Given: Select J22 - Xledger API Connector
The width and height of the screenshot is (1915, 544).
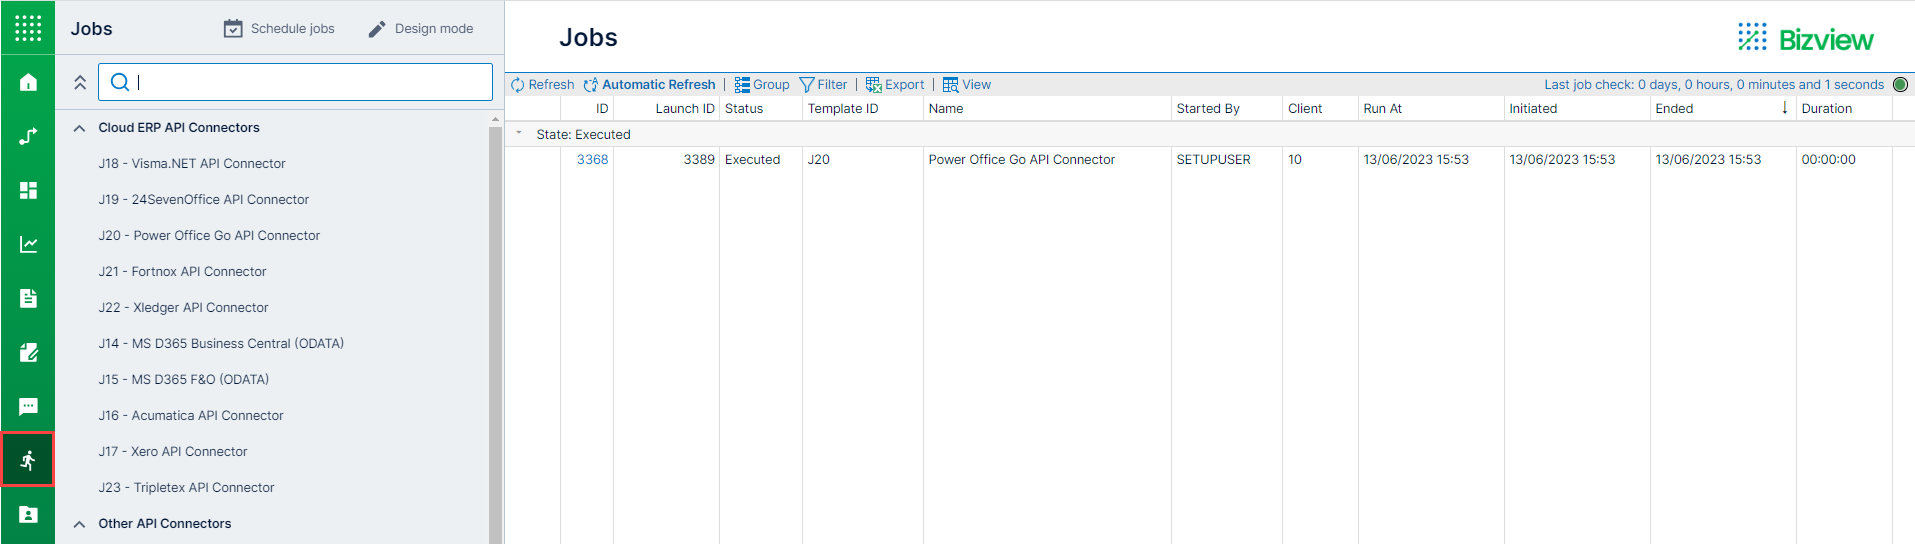Looking at the screenshot, I should point(183,307).
